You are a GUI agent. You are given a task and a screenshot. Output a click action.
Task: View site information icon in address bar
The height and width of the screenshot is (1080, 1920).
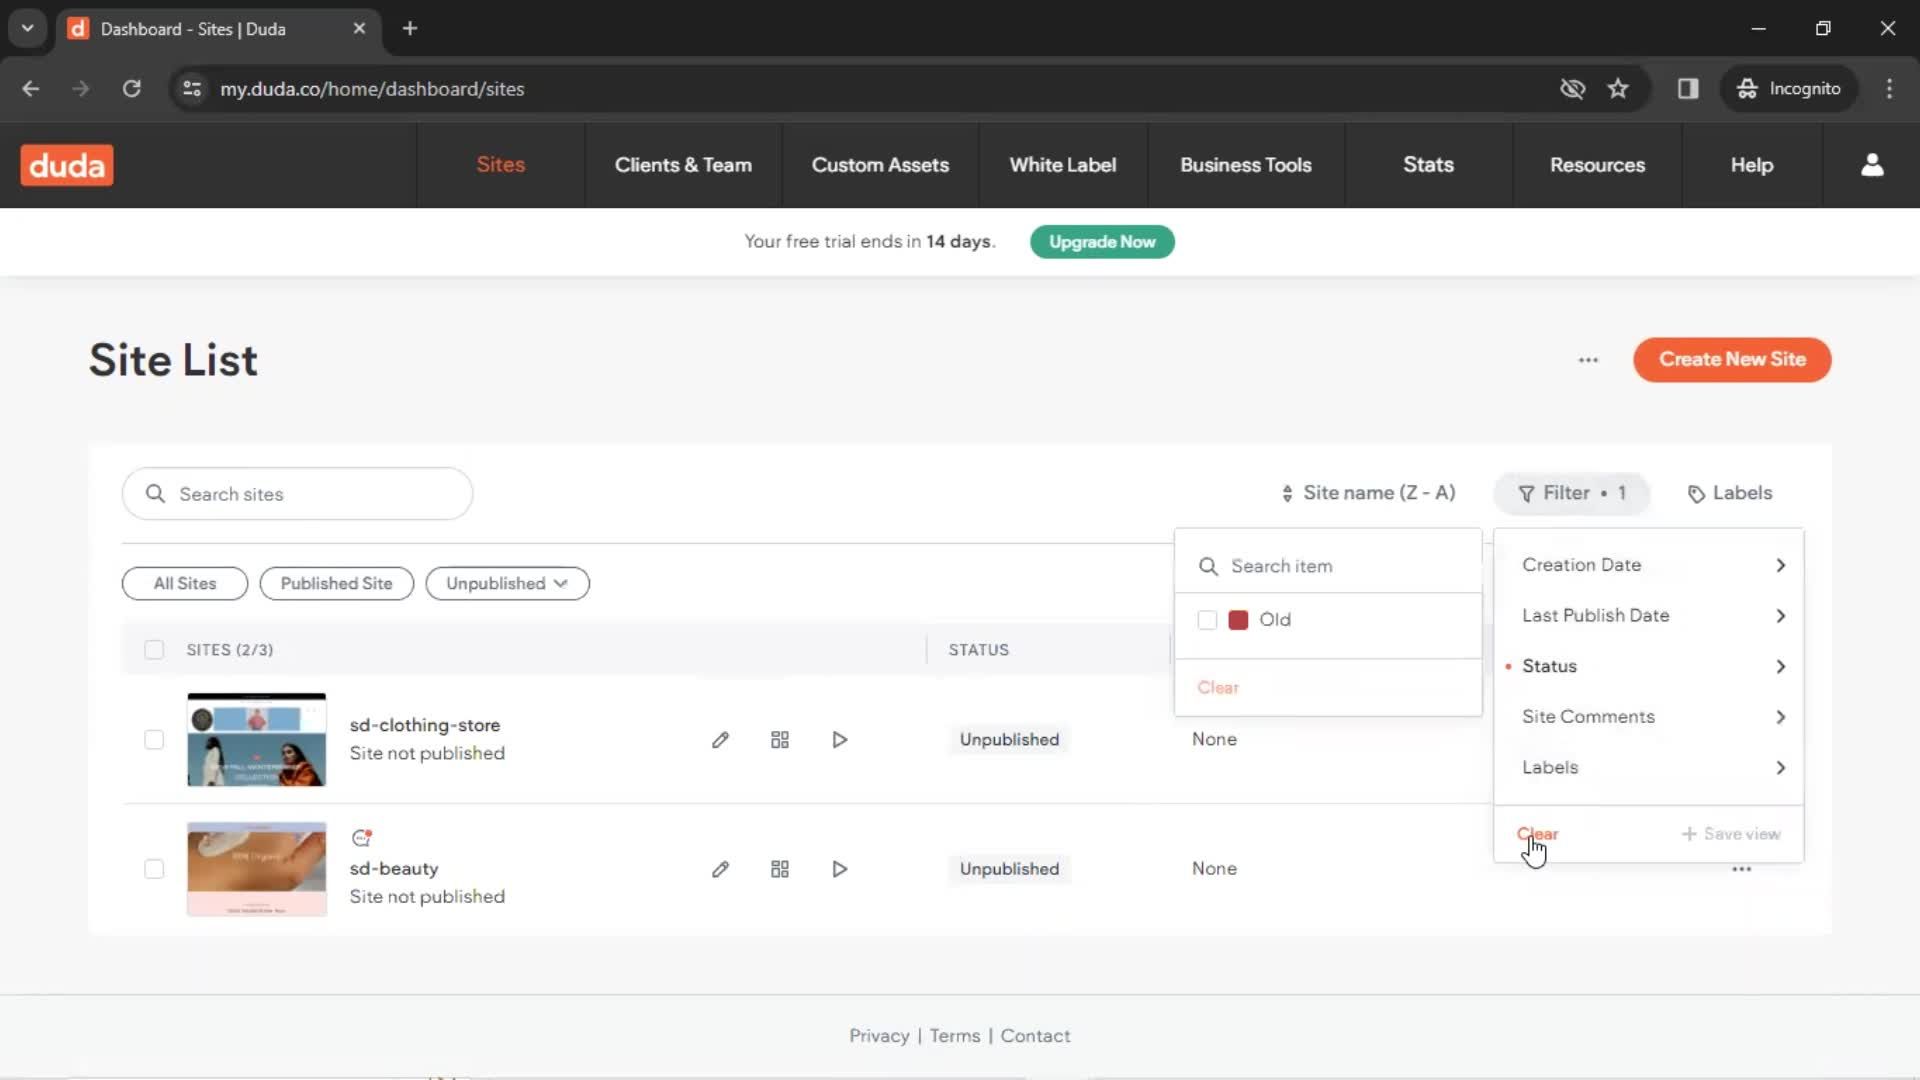(192, 89)
